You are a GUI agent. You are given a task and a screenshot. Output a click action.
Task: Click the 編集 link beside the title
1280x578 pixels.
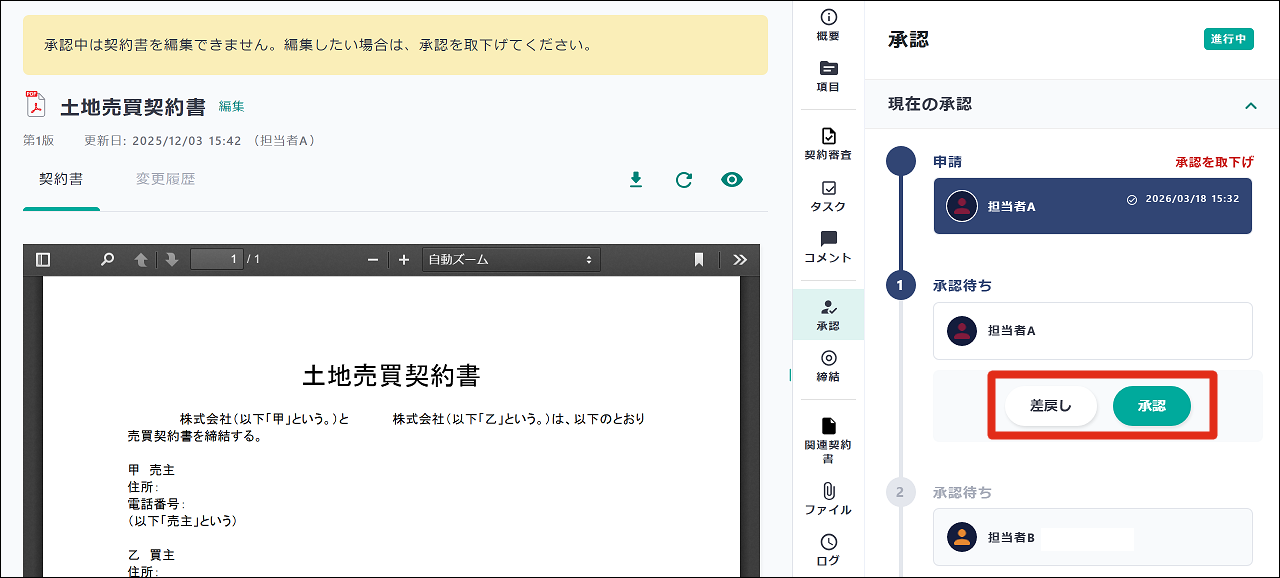tap(231, 106)
